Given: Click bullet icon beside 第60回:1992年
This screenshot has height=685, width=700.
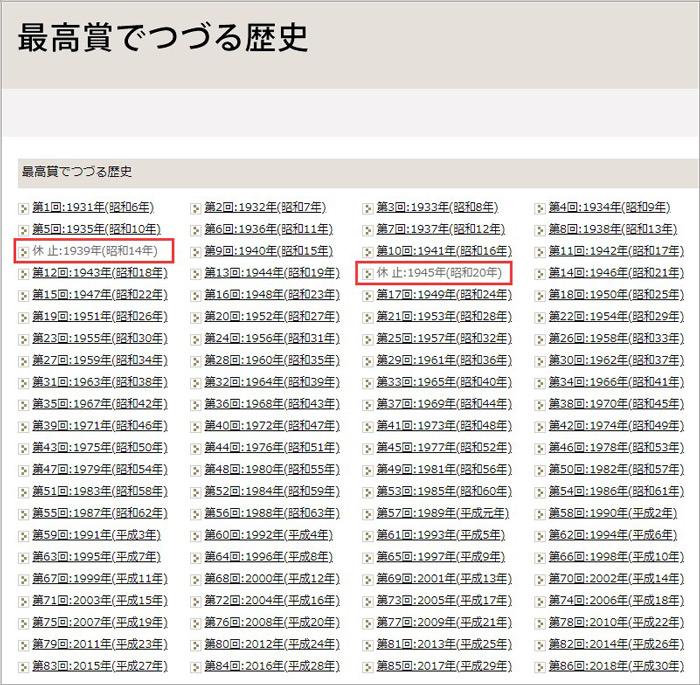Looking at the screenshot, I should tap(196, 537).
